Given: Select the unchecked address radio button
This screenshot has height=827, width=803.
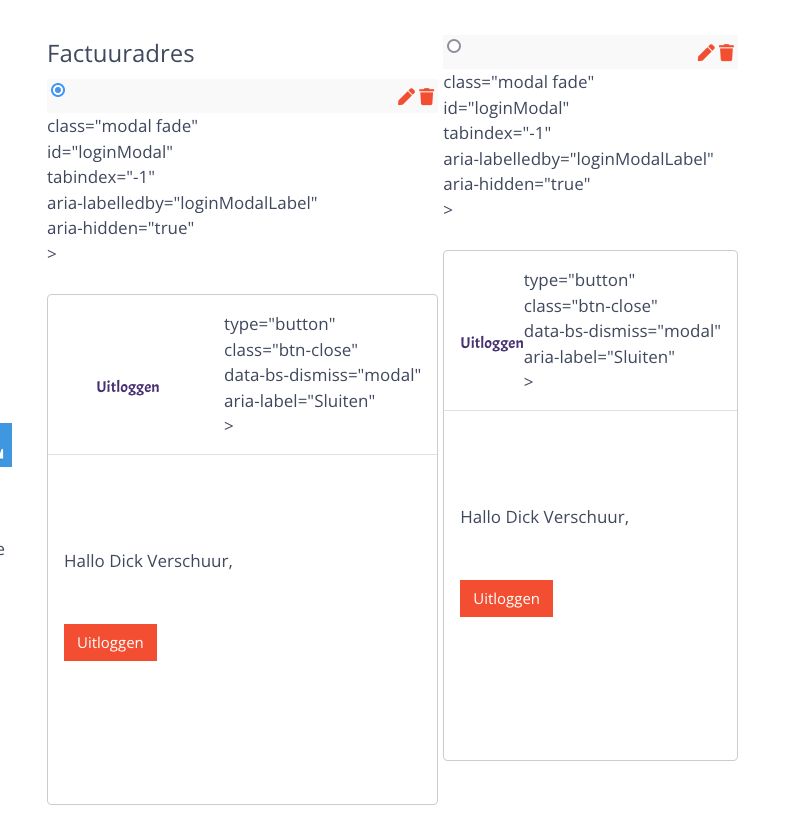Looking at the screenshot, I should 454,46.
